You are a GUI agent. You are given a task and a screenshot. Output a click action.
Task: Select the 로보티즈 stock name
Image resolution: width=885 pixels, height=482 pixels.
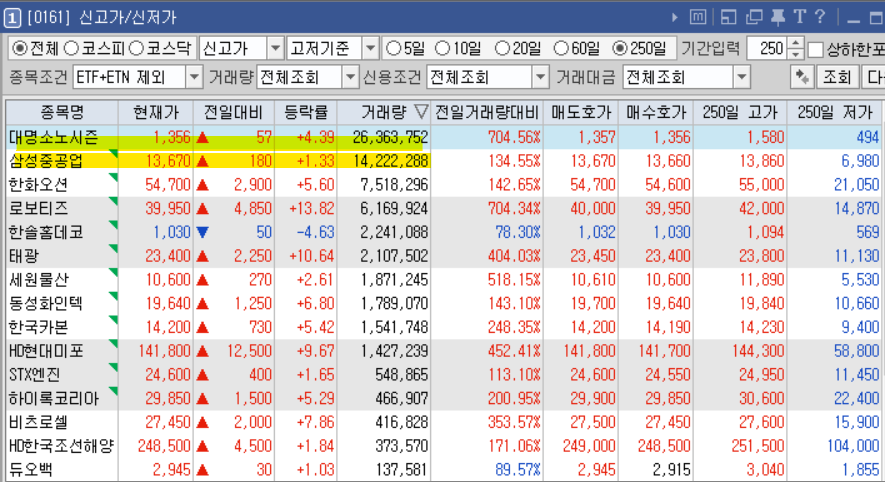pyautogui.click(x=38, y=208)
